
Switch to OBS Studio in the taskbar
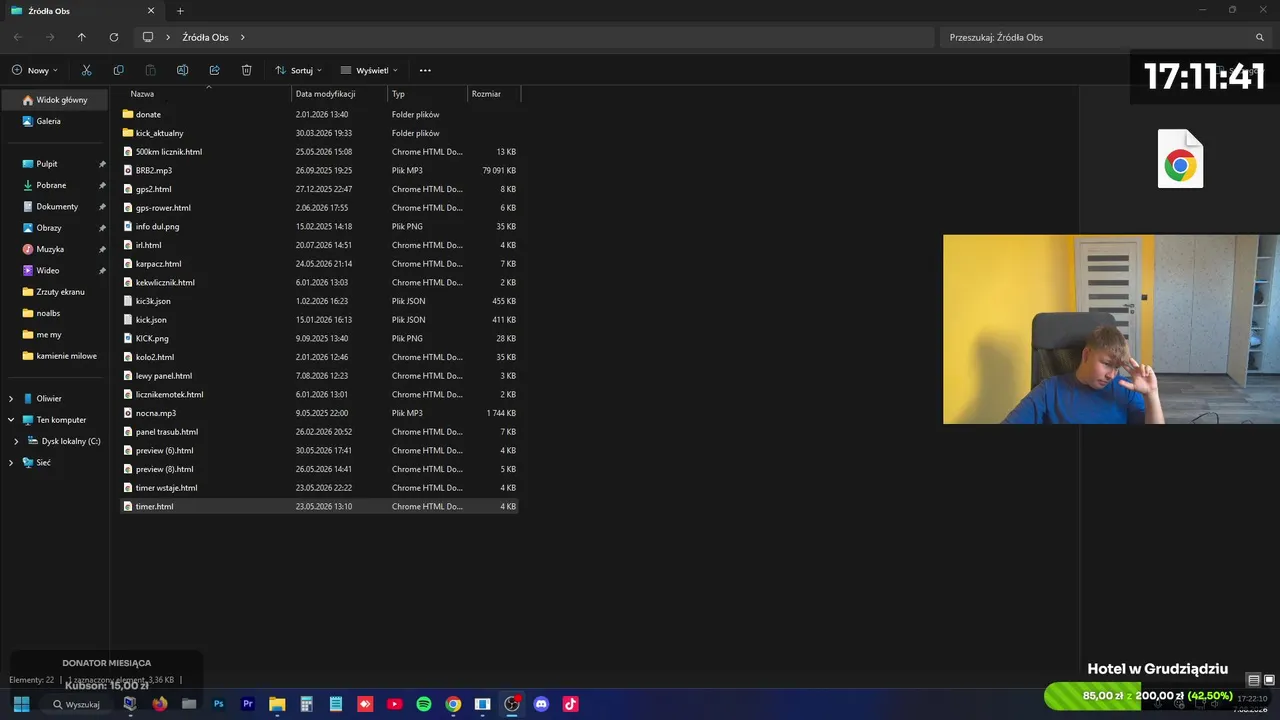click(x=512, y=704)
